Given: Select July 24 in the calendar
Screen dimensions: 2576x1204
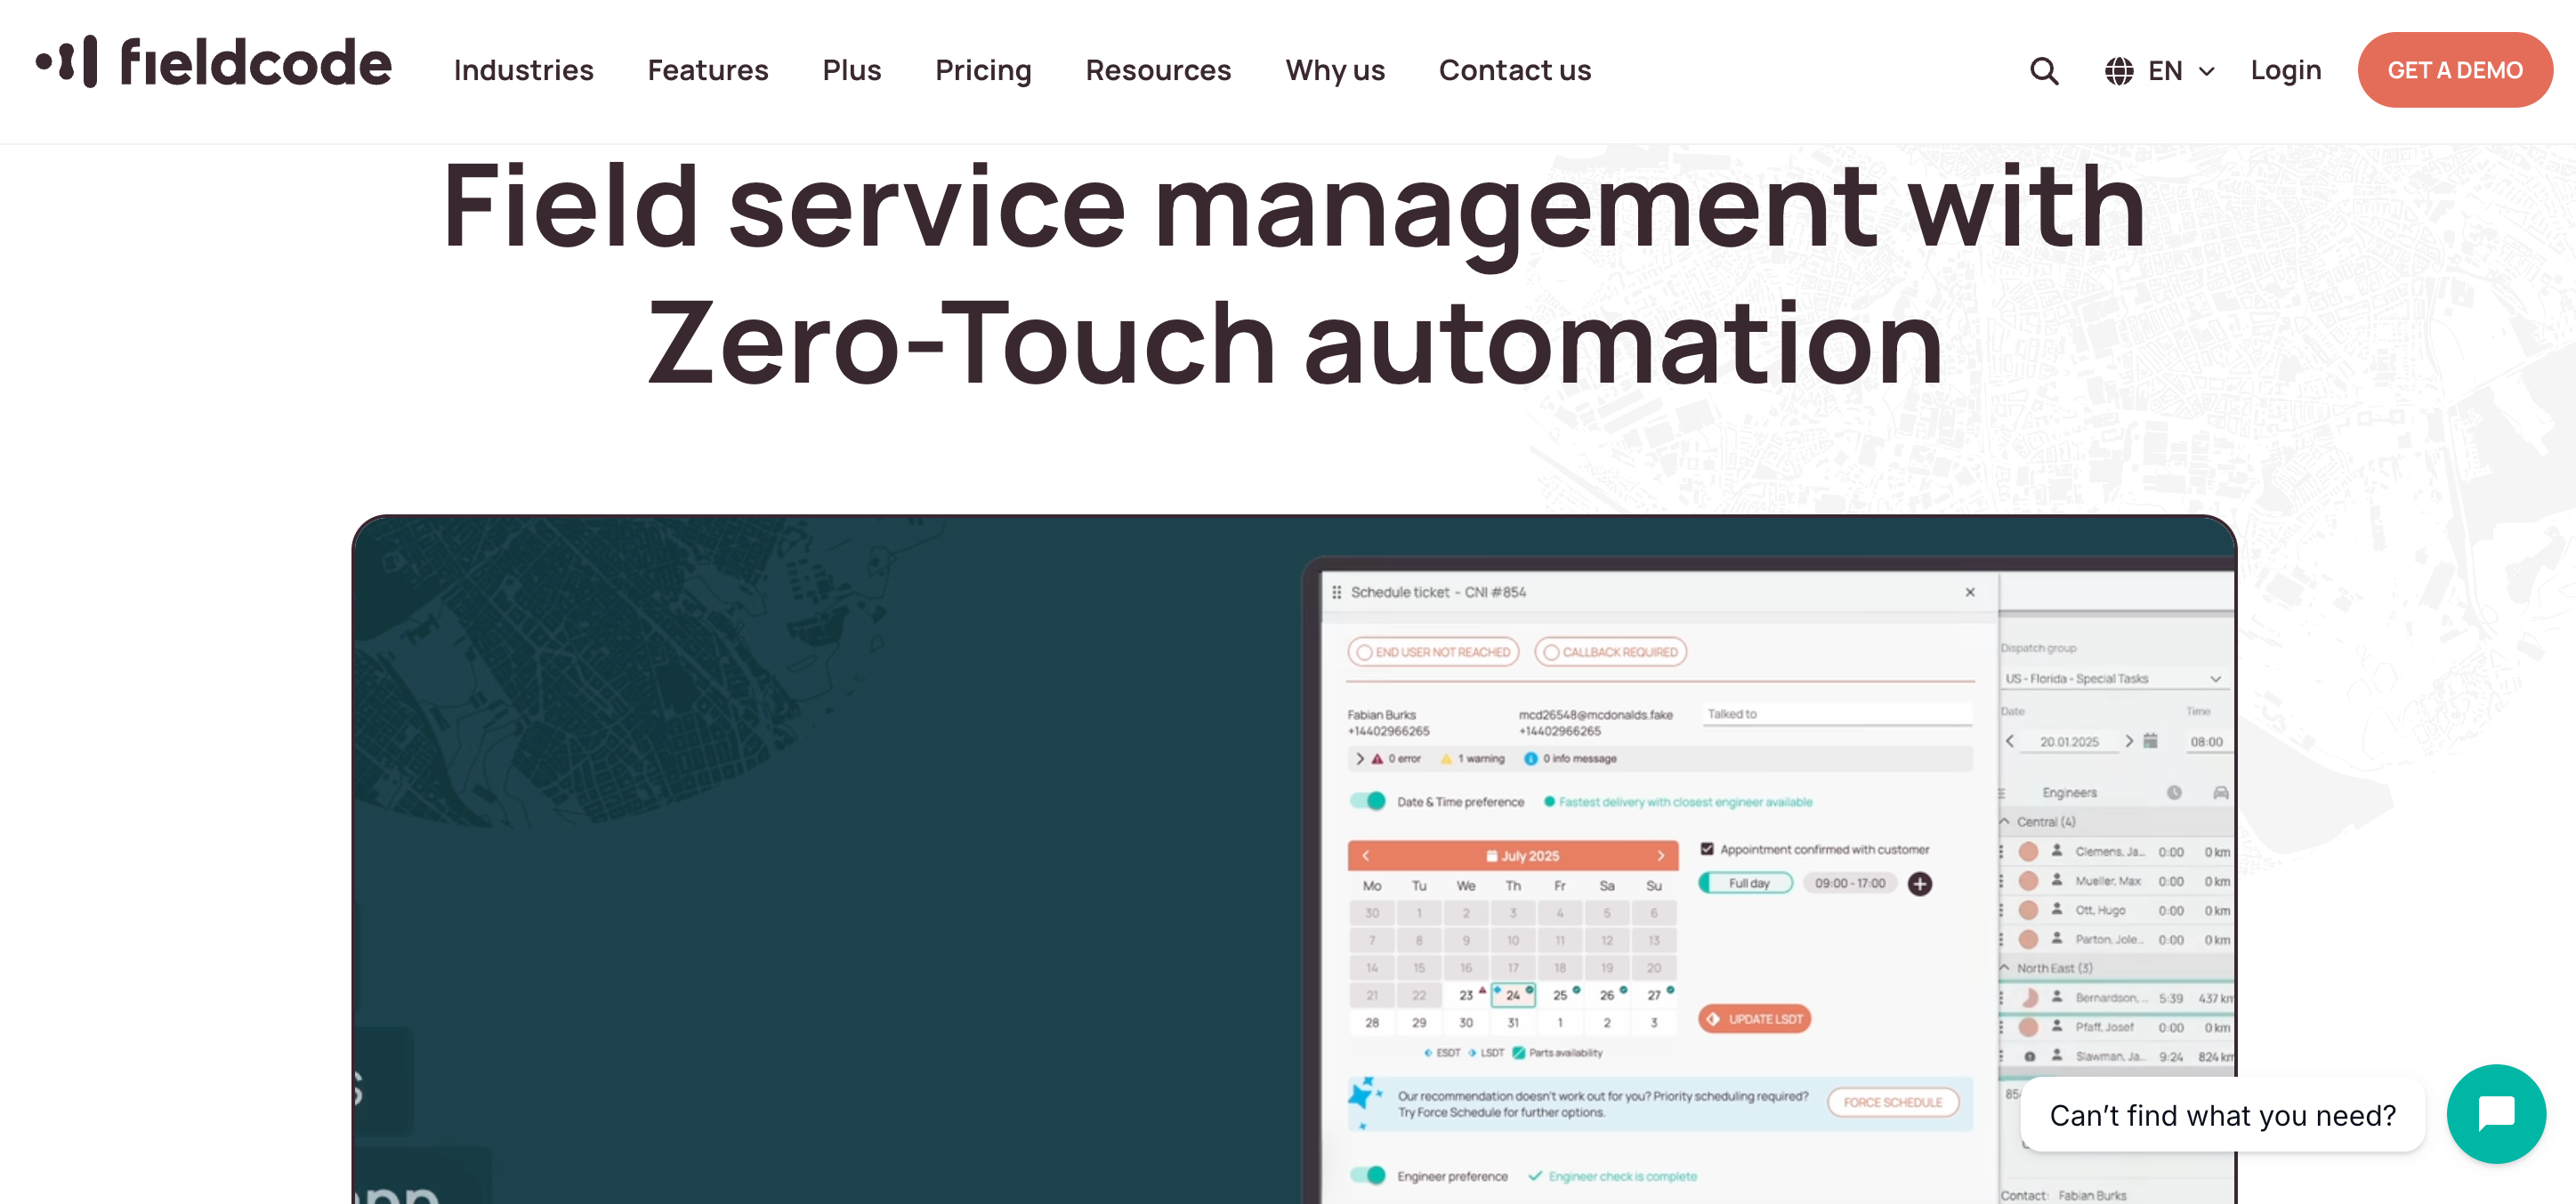Looking at the screenshot, I should [1512, 995].
